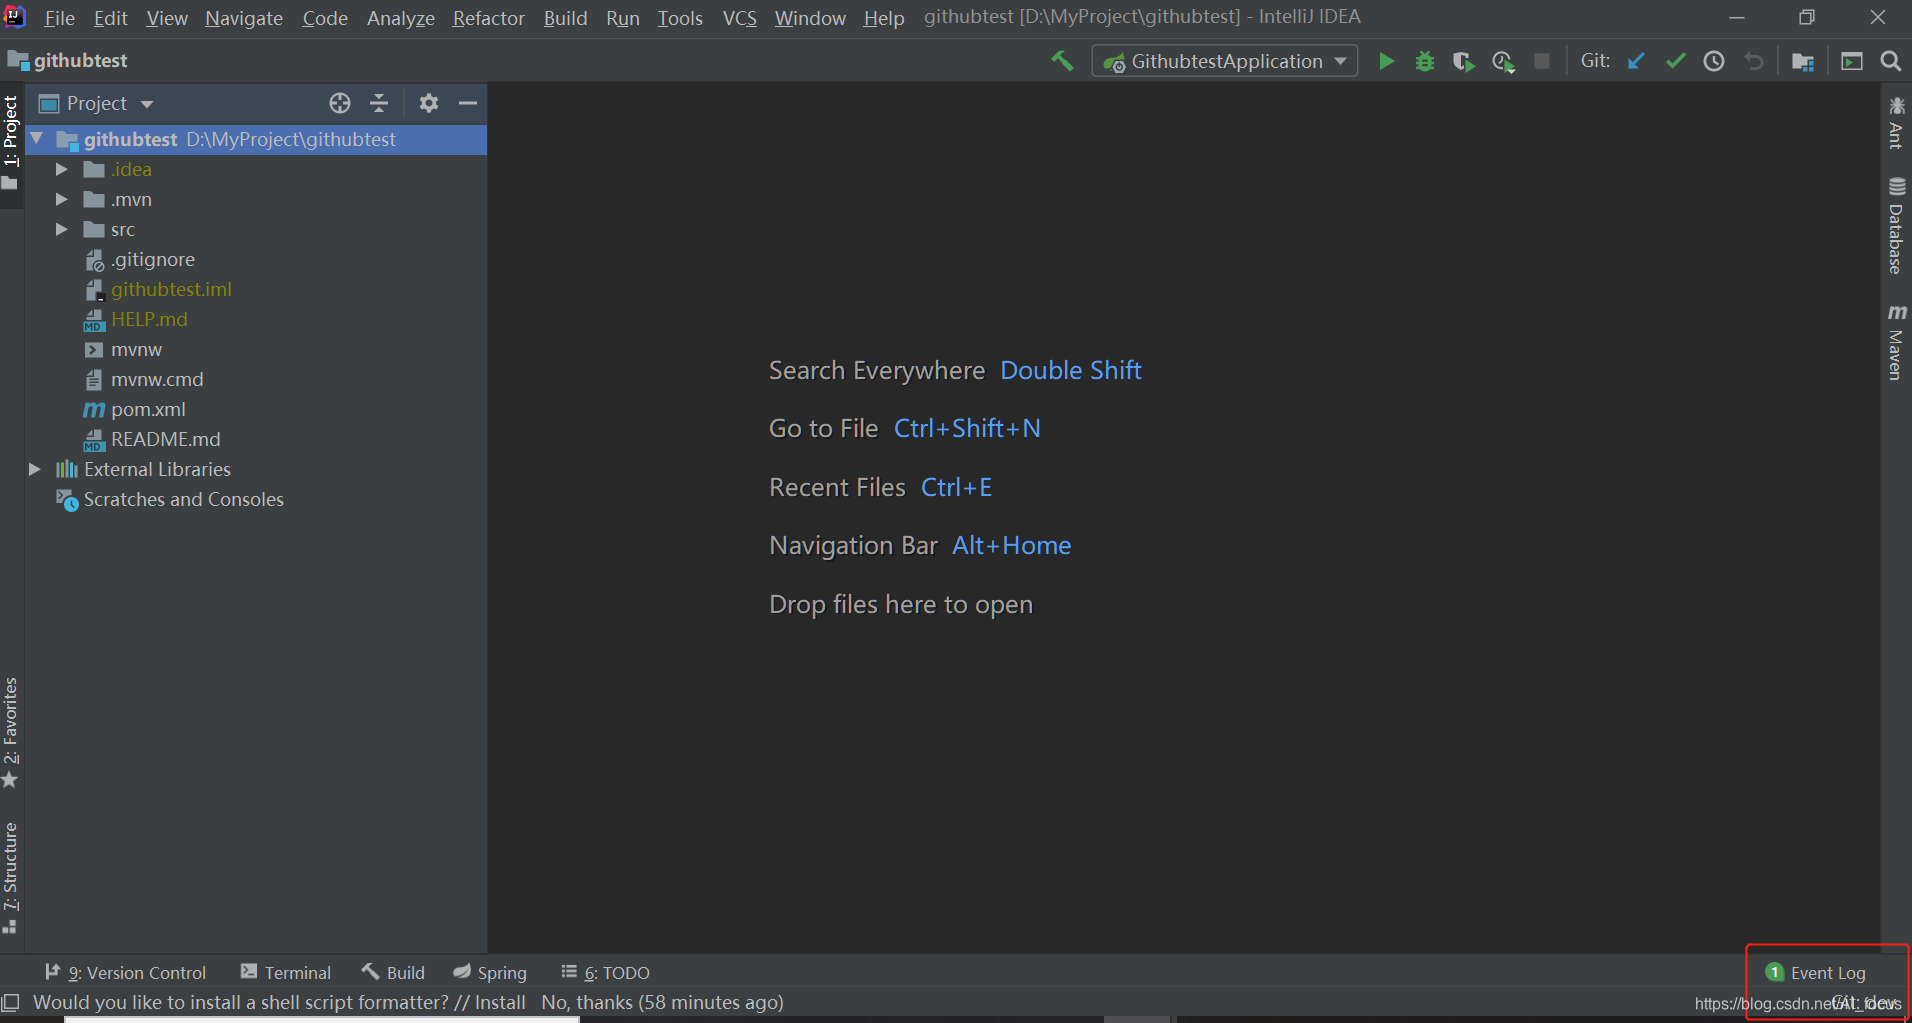Click the Build Project hammer icon

(1062, 61)
